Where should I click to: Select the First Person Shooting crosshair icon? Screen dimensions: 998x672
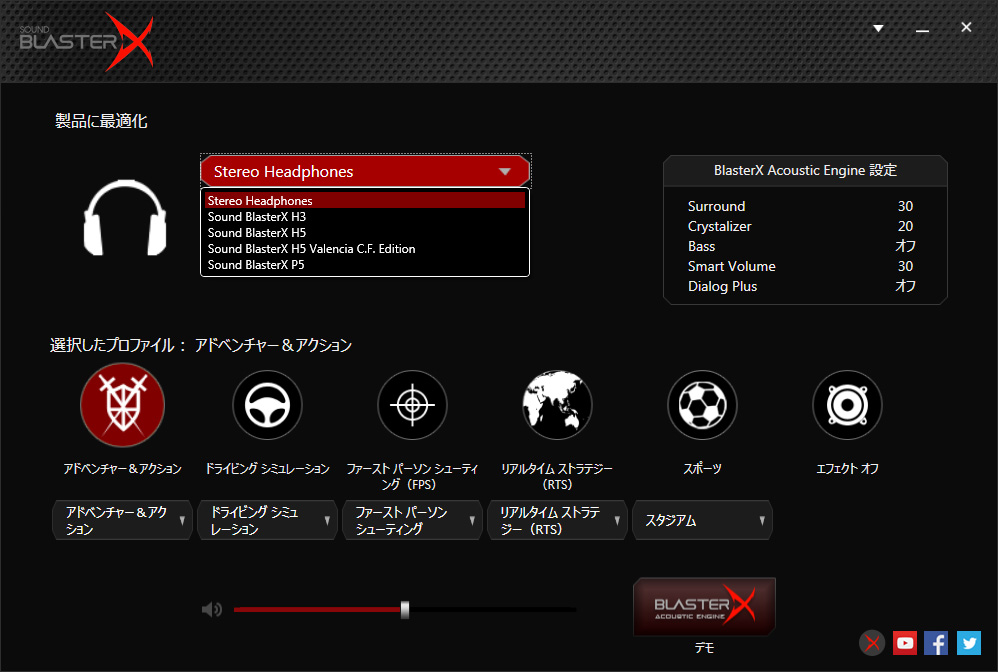[412, 405]
